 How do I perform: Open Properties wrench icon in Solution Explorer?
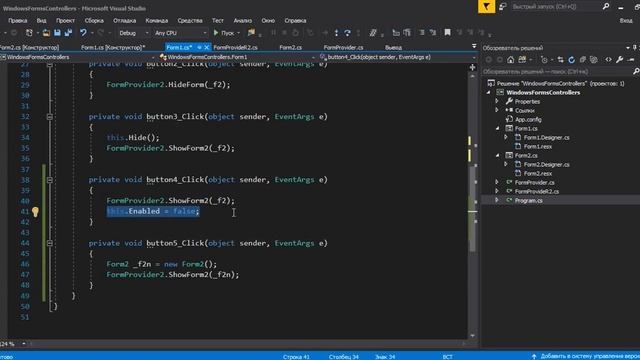[x=620, y=60]
